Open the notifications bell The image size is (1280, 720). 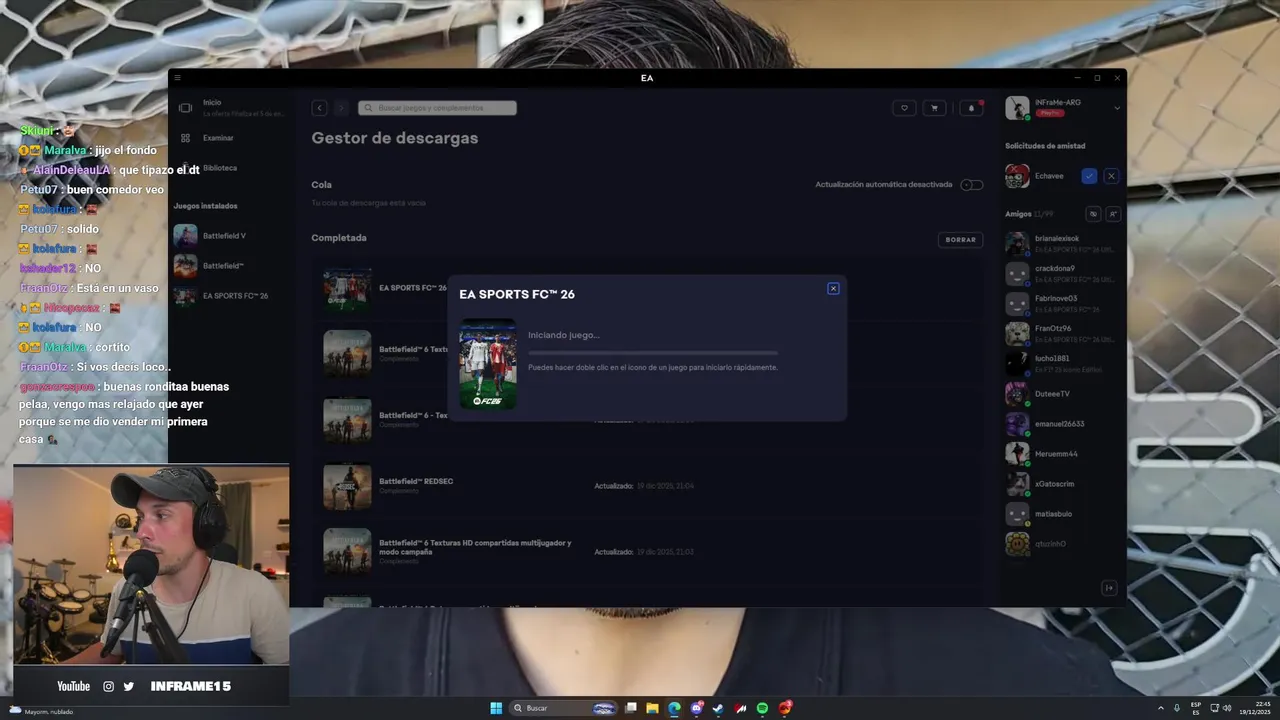971,108
